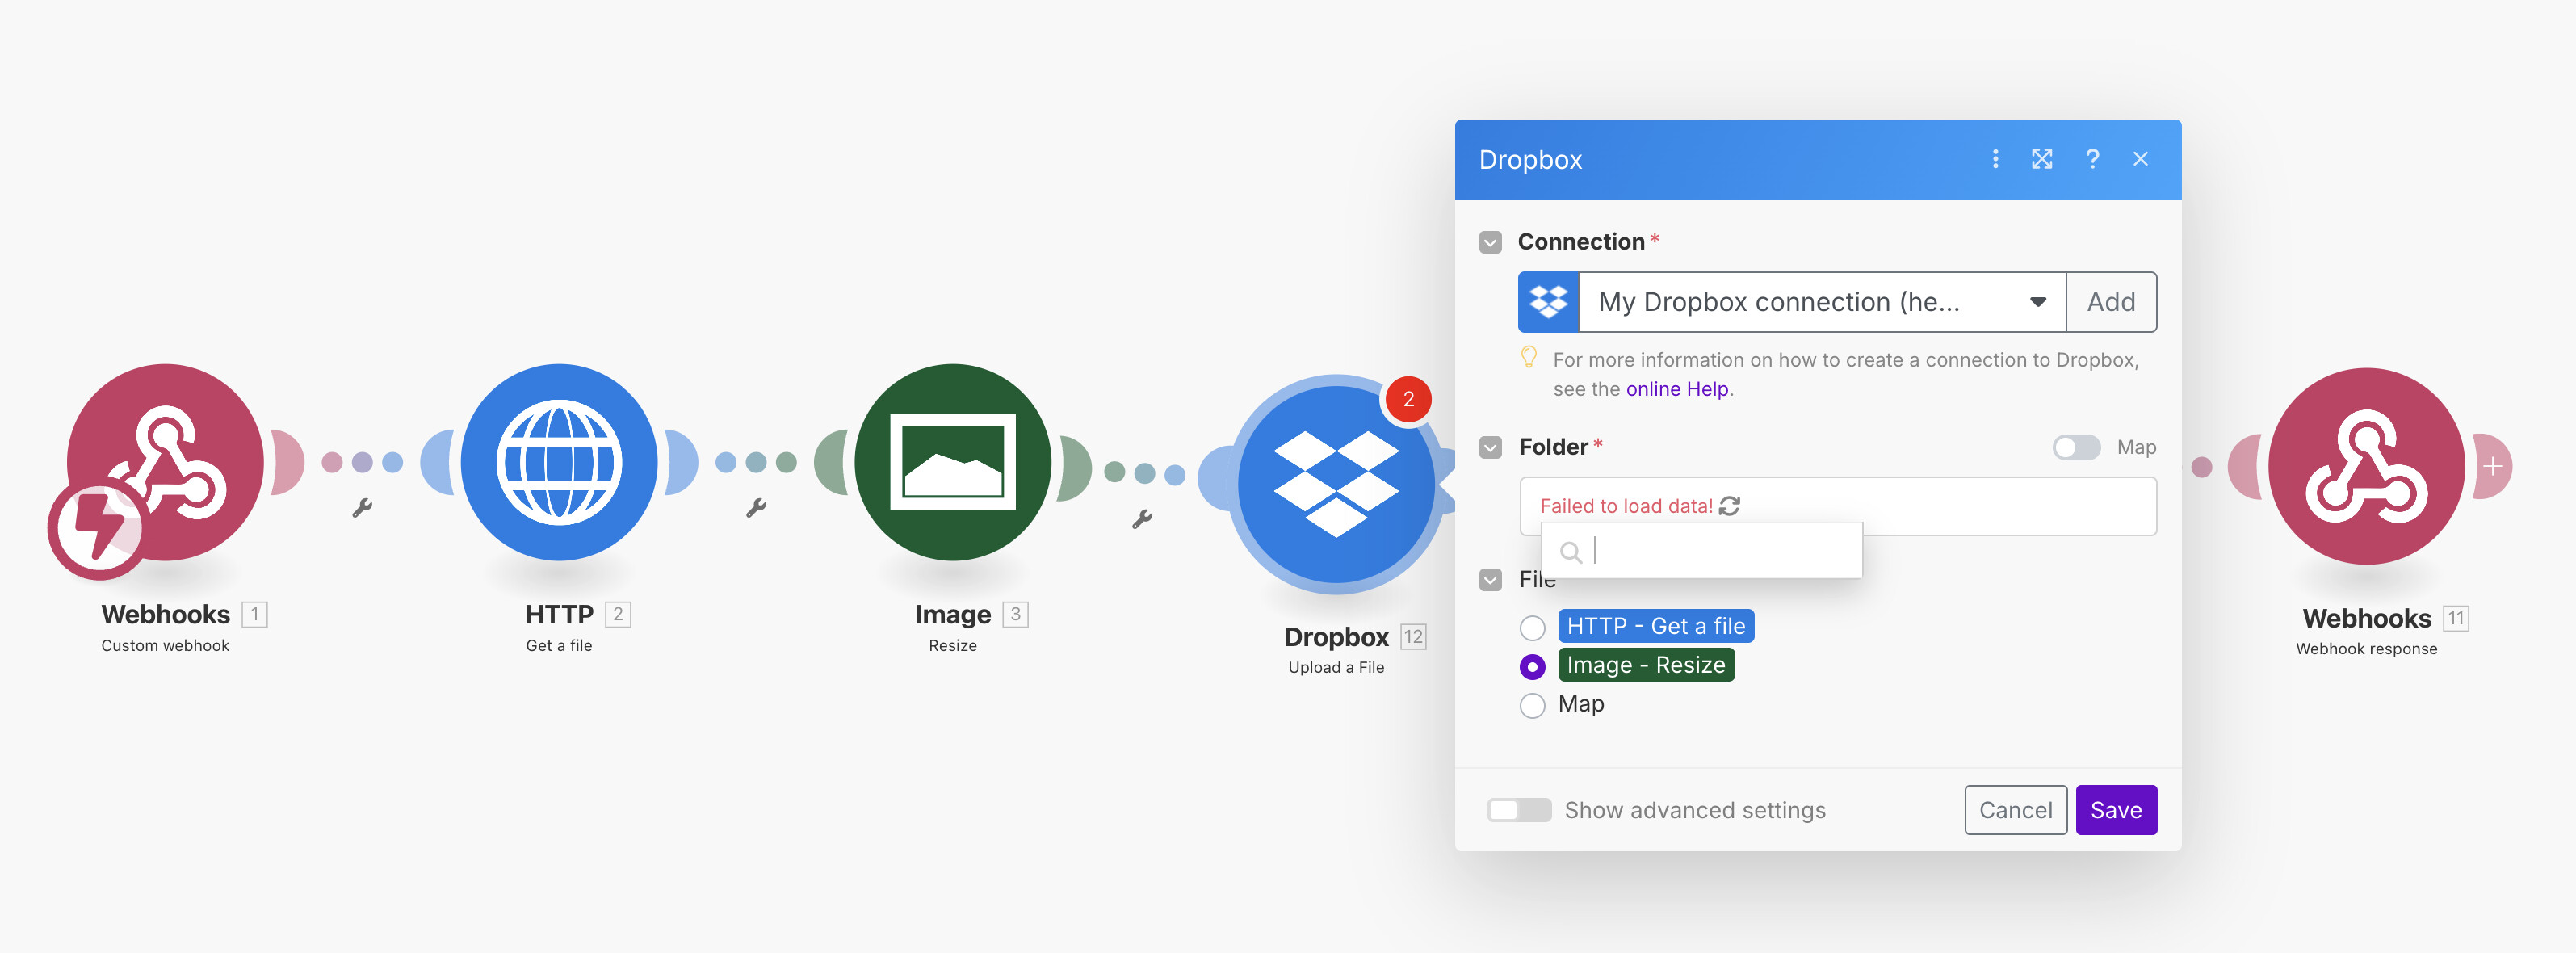The height and width of the screenshot is (953, 2576).
Task: Click the 'Upload a File' subtitle text
Action: (x=1336, y=668)
